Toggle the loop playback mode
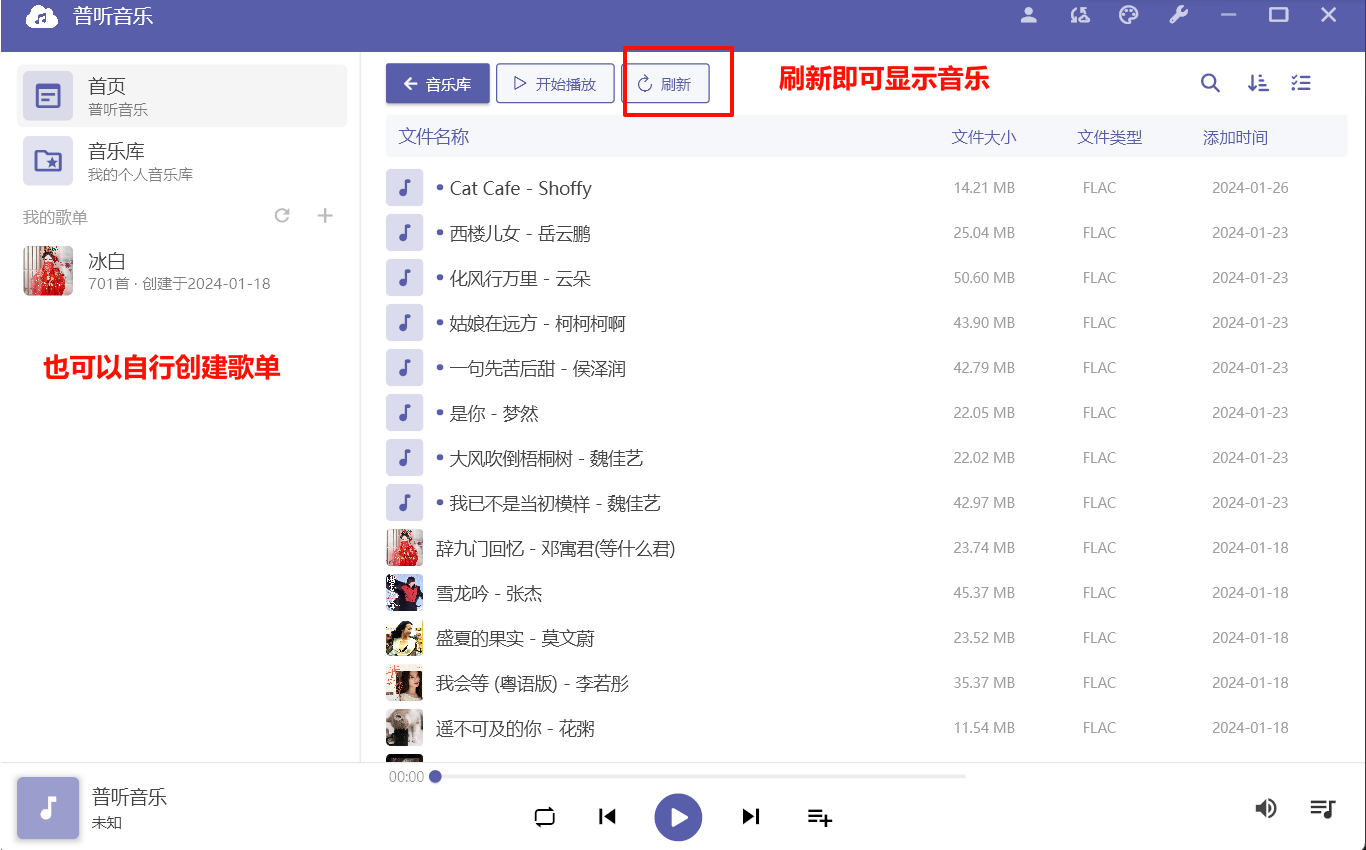Viewport: 1366px width, 850px height. tap(544, 817)
